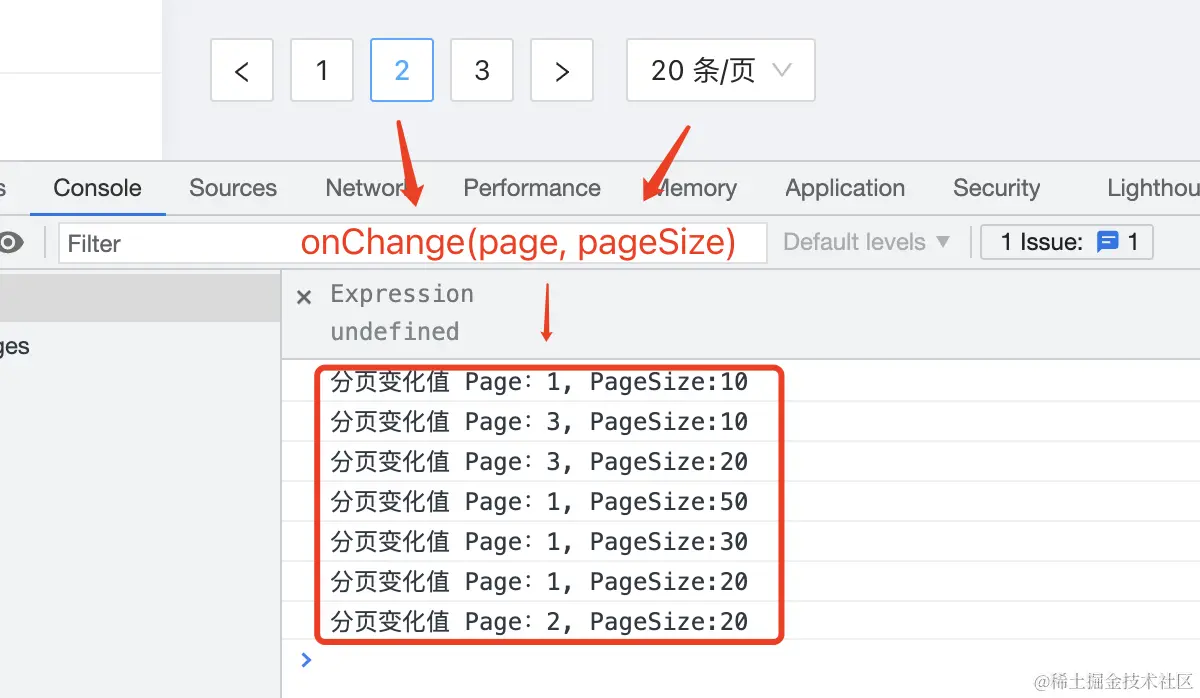This screenshot has width=1200, height=698.
Task: Switch to the Console tab
Action: [x=97, y=188]
